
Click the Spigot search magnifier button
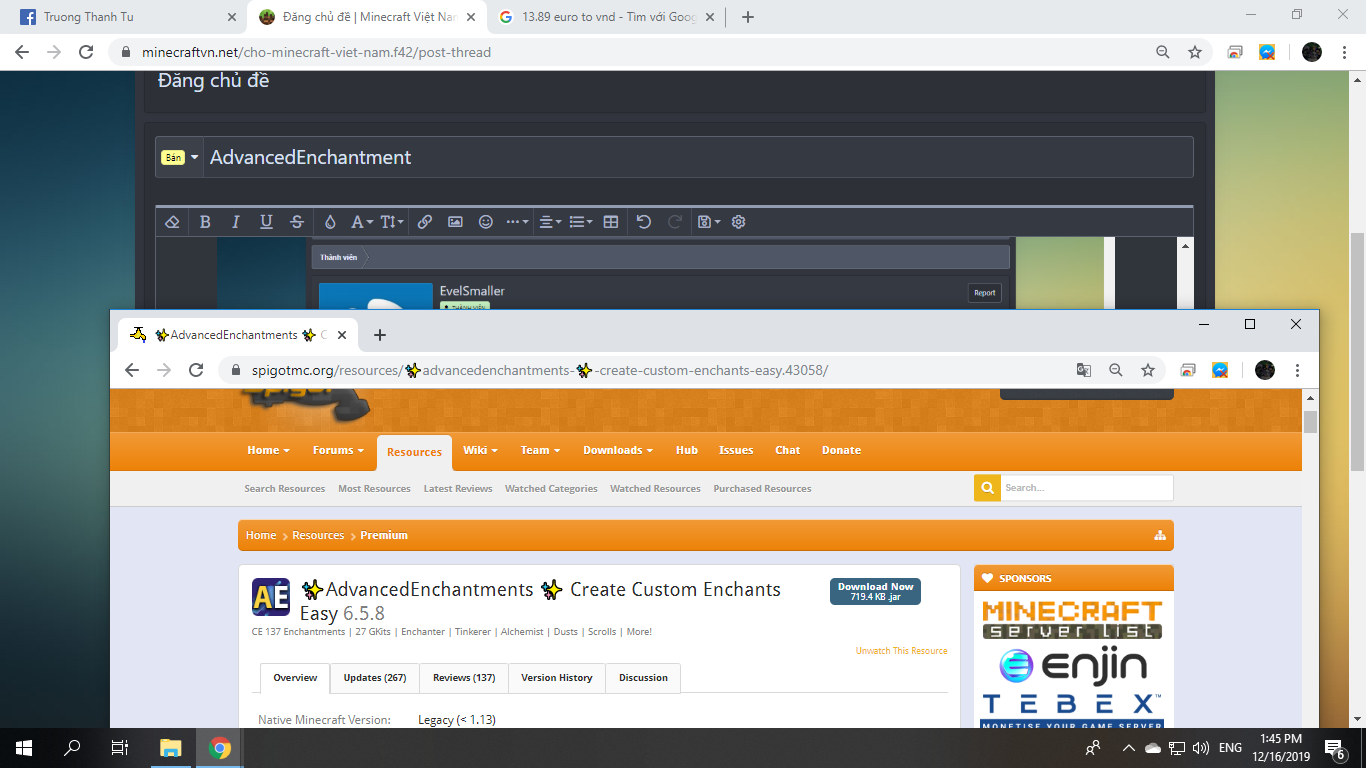(x=987, y=488)
